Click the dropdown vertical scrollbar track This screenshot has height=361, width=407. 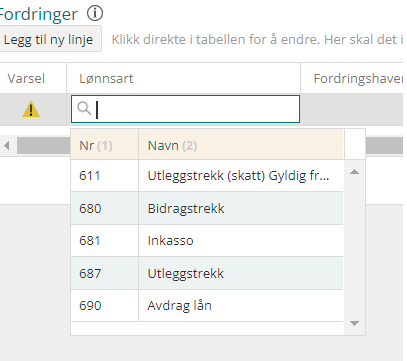354,247
